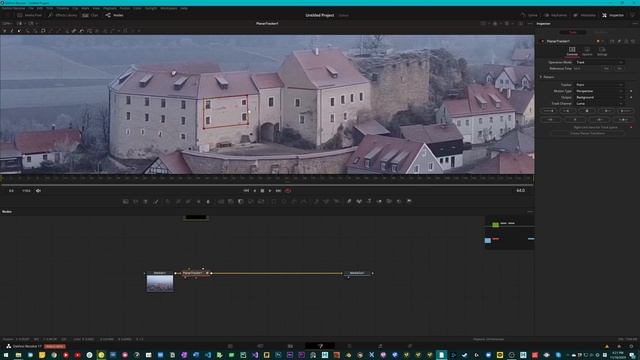Switch to the Modifiers tab in Inspector

pos(600,32)
